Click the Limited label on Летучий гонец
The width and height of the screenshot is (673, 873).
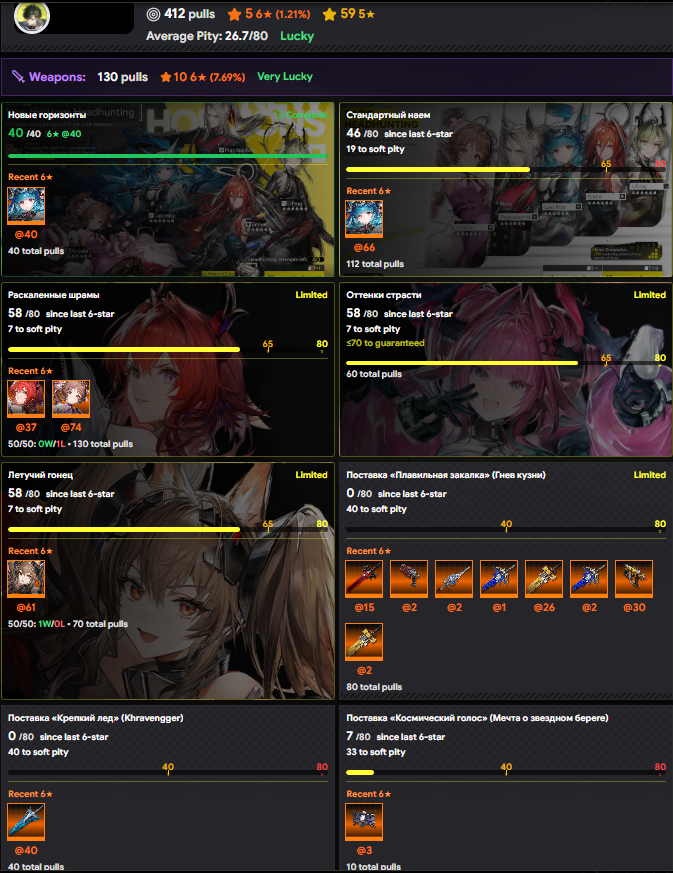(x=311, y=475)
